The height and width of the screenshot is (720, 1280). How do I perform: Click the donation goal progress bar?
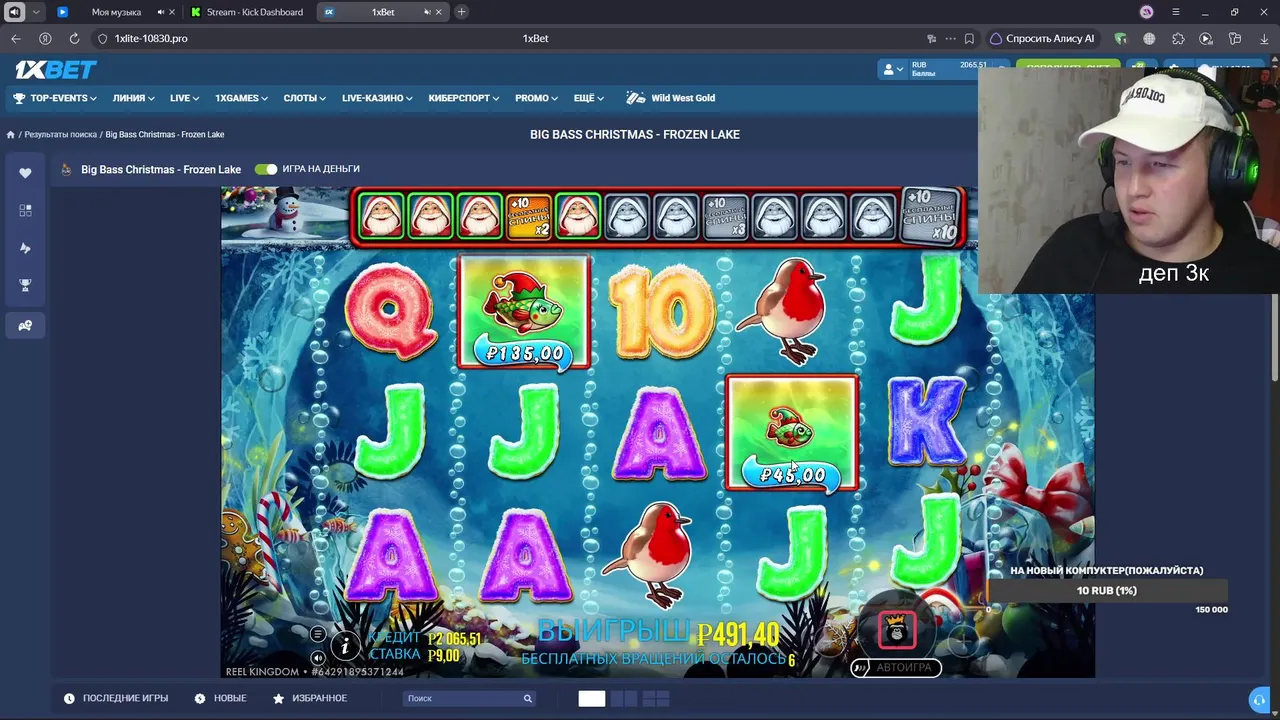[1107, 591]
